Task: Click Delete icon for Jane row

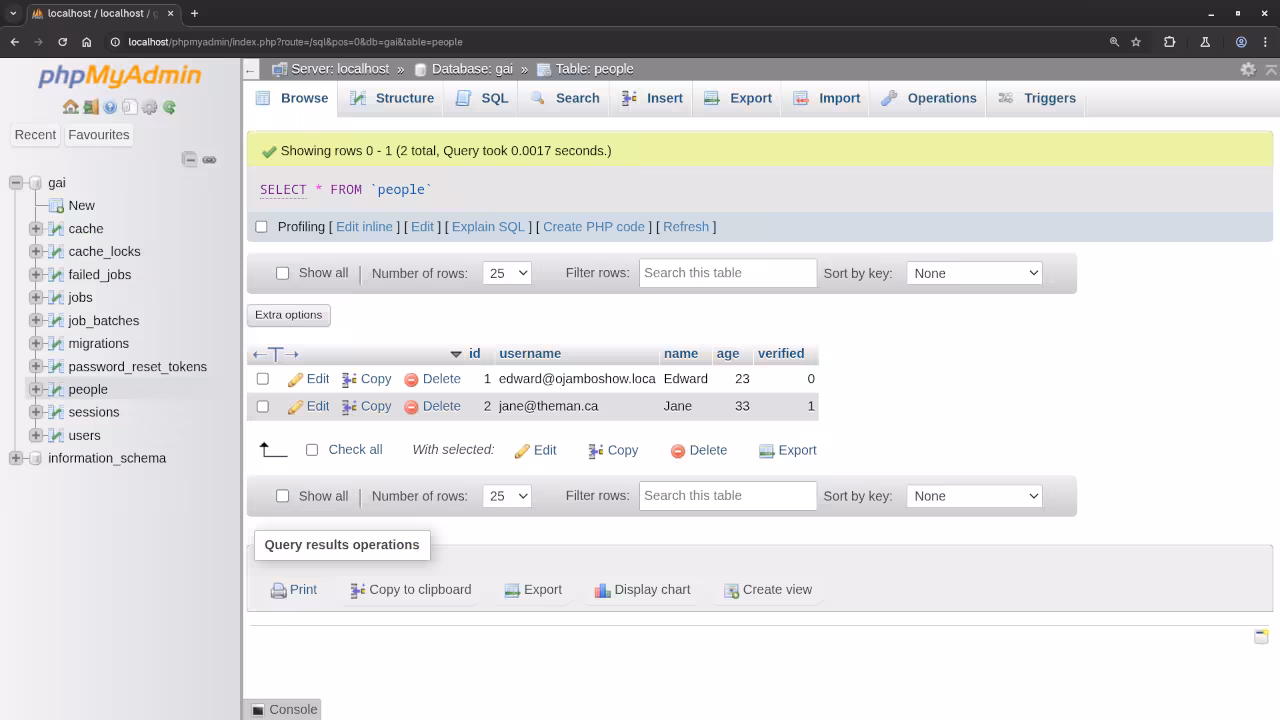Action: pos(411,407)
